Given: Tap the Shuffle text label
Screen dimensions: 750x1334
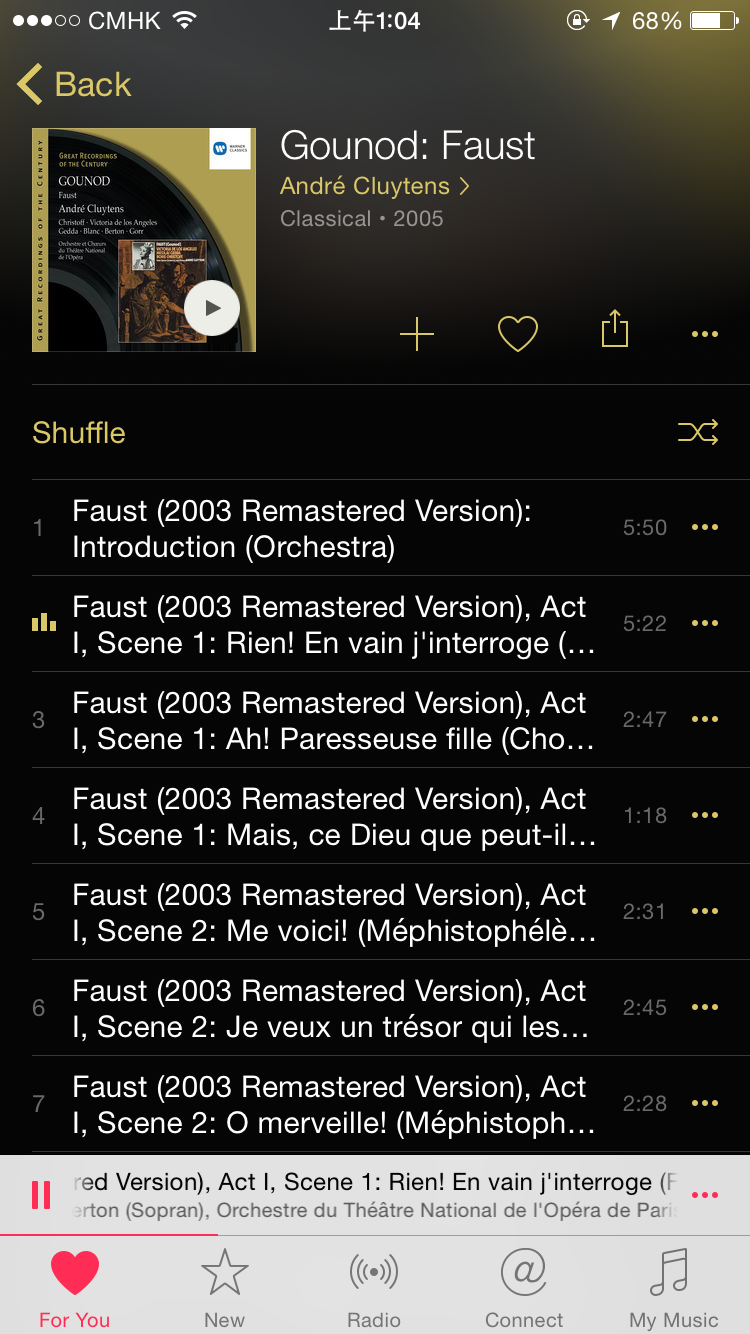Looking at the screenshot, I should (x=79, y=432).
